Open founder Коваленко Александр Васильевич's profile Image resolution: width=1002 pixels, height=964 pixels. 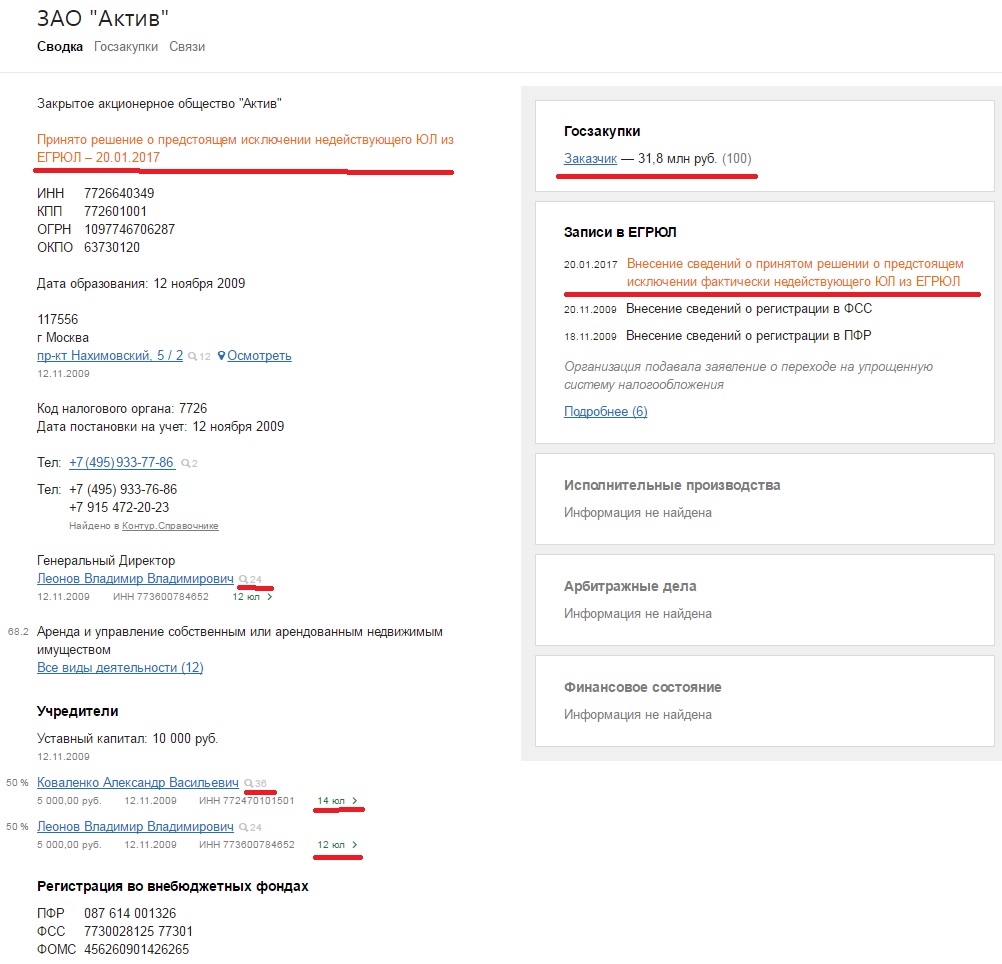point(138,782)
